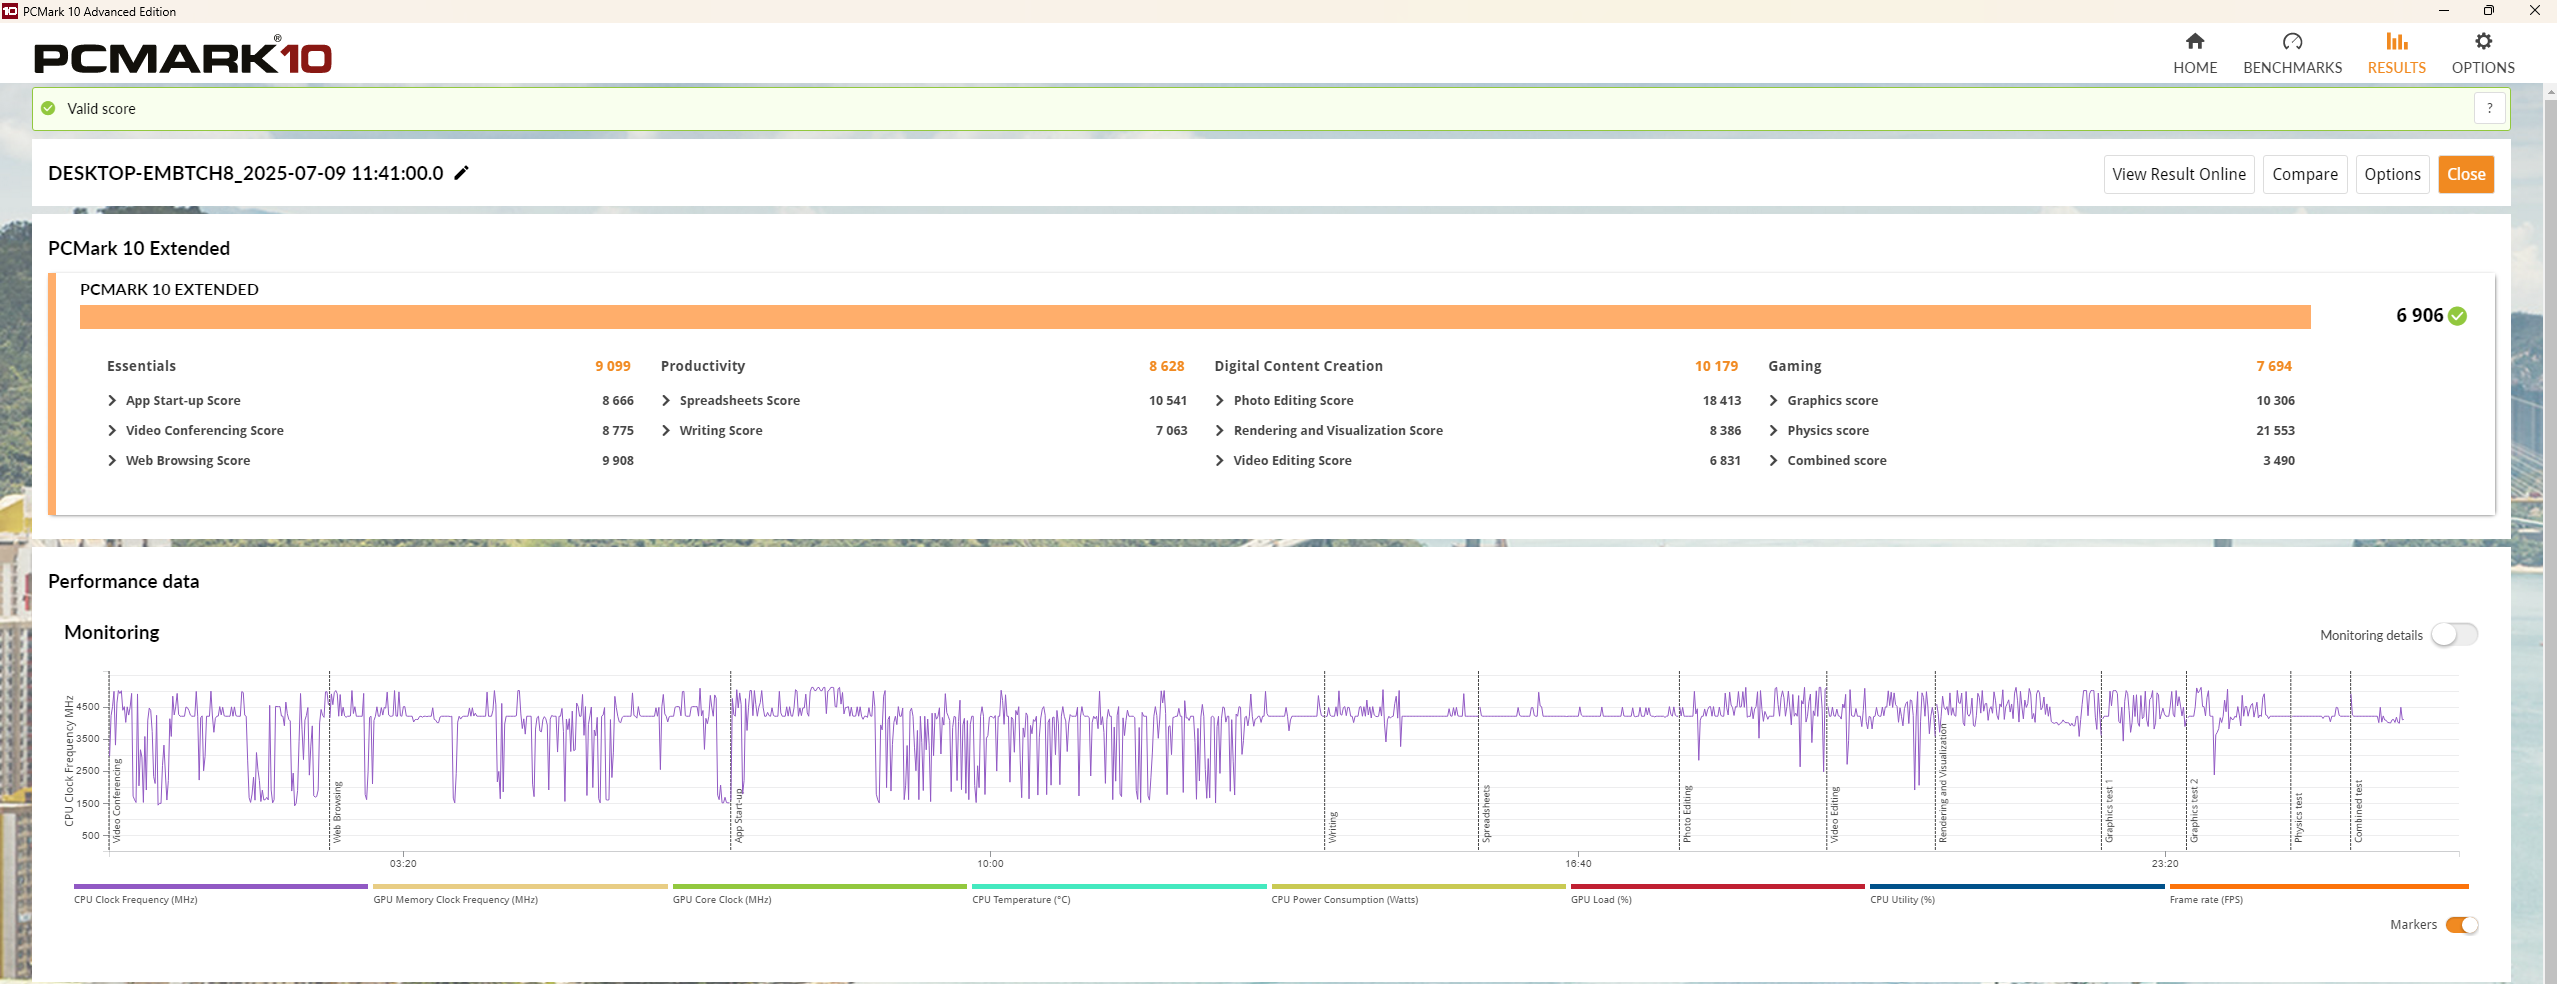Open the Benchmarks gauge icon
The height and width of the screenshot is (984, 2557).
(x=2292, y=41)
